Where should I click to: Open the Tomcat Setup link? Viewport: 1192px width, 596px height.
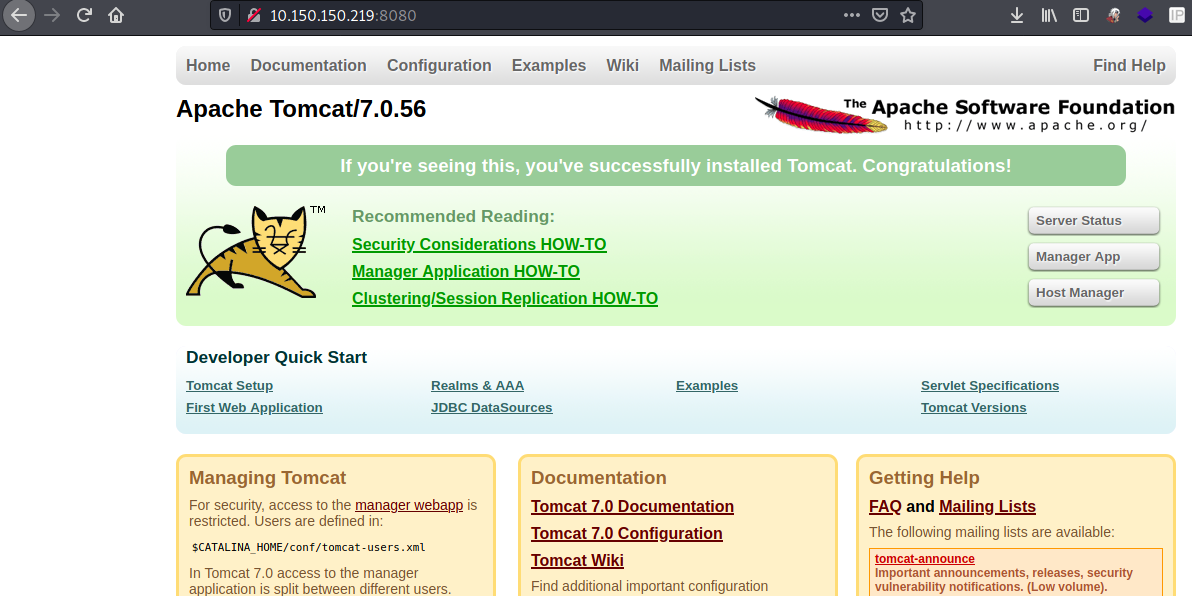coord(230,385)
